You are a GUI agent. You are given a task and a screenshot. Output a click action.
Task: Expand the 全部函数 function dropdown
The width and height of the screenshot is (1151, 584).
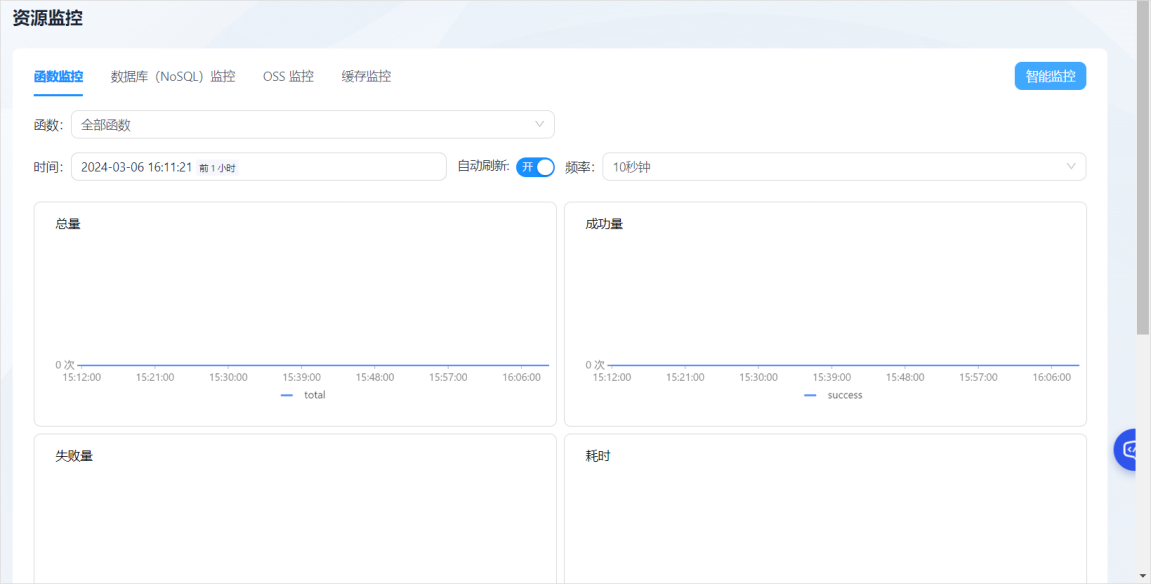[313, 125]
